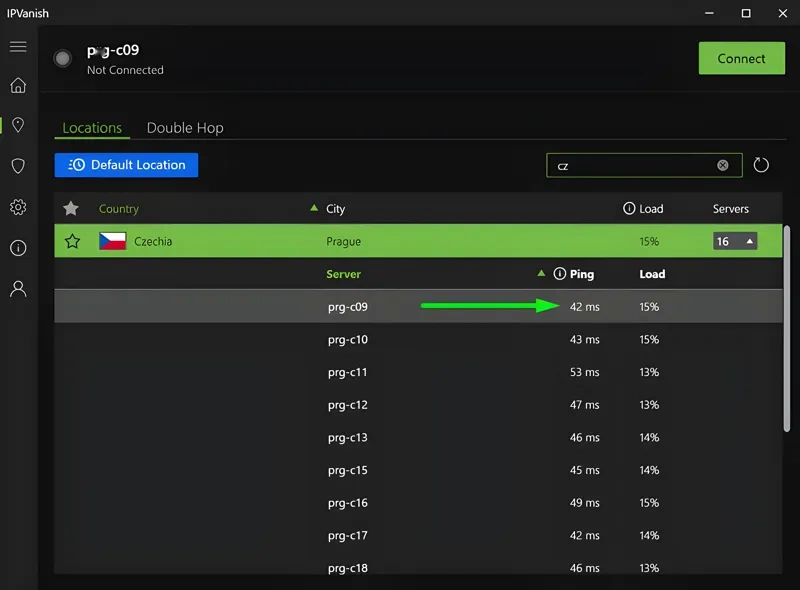Select server prg-c09
Image resolution: width=800 pixels, height=590 pixels.
(418, 306)
